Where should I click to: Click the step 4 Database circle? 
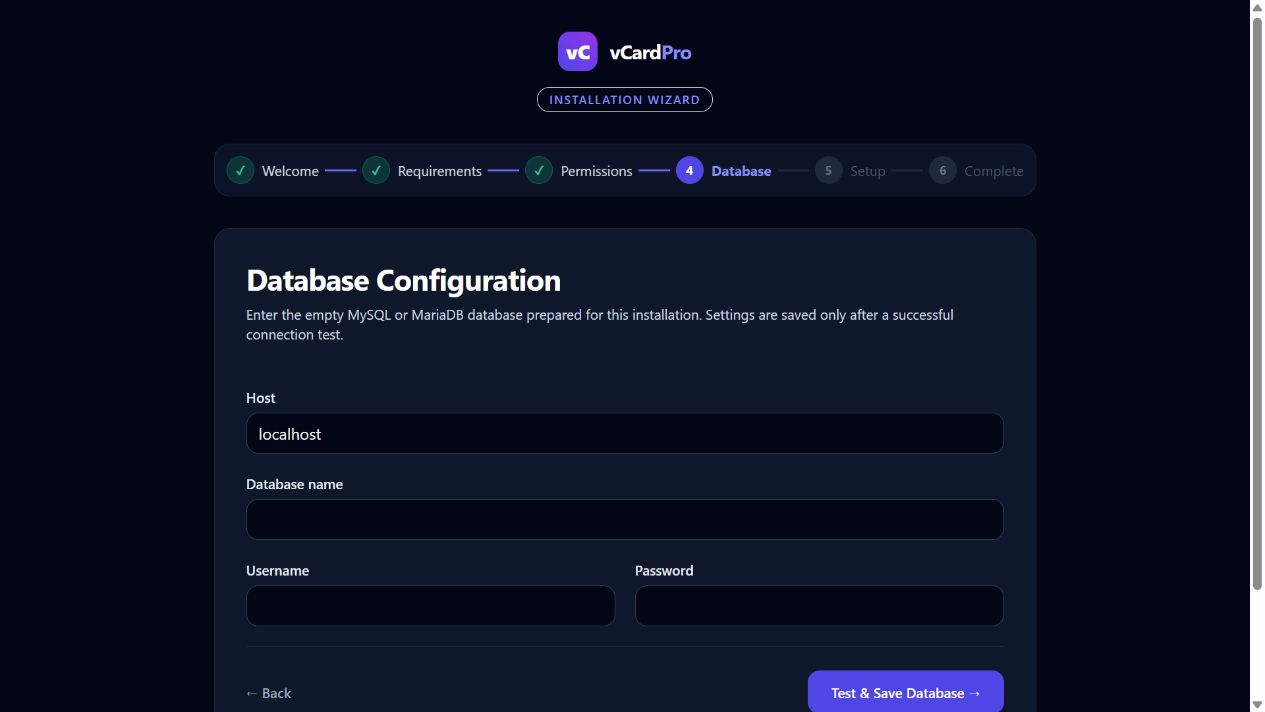[689, 170]
